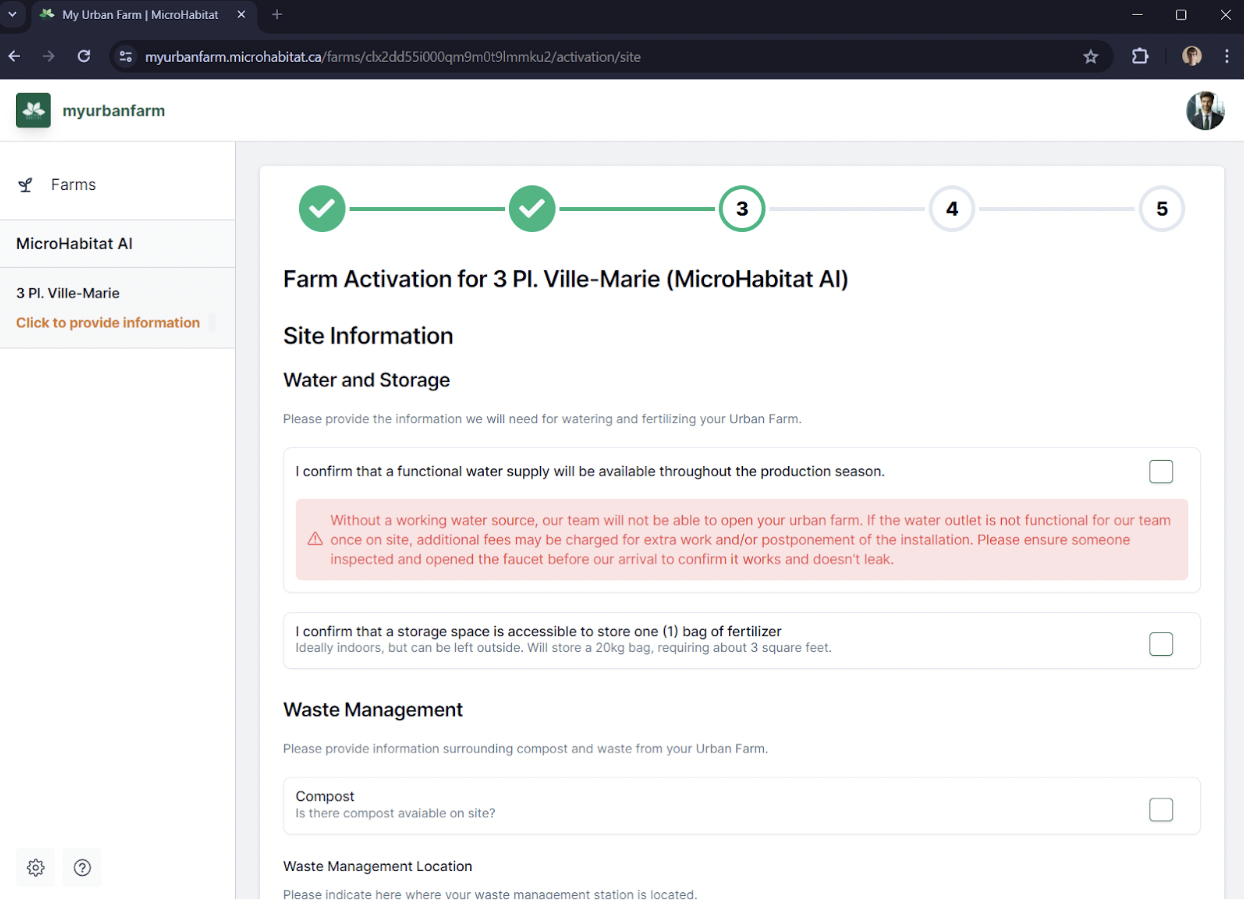
Task: Reload the page
Action: coord(84,57)
